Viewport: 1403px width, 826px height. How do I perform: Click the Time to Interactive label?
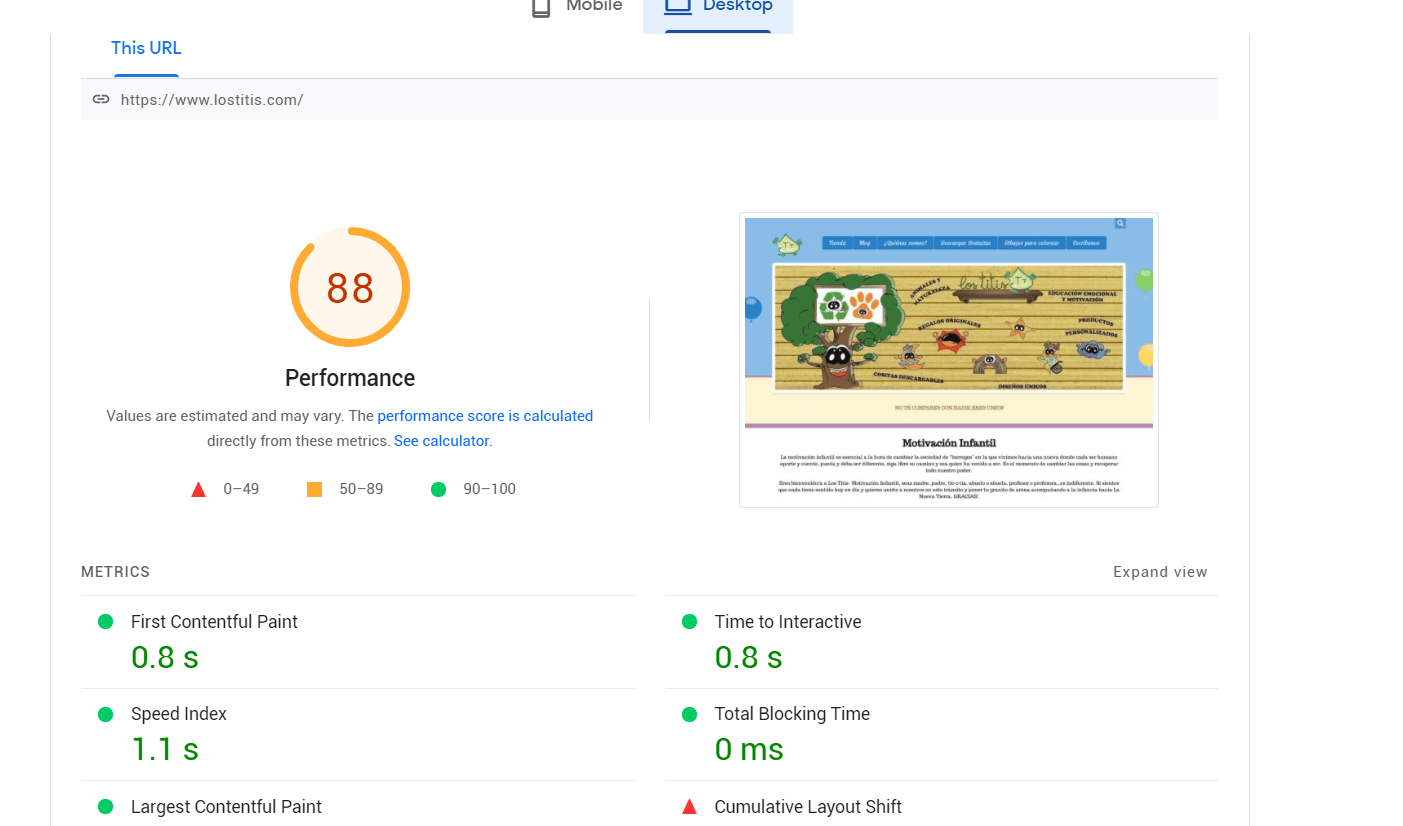(788, 622)
